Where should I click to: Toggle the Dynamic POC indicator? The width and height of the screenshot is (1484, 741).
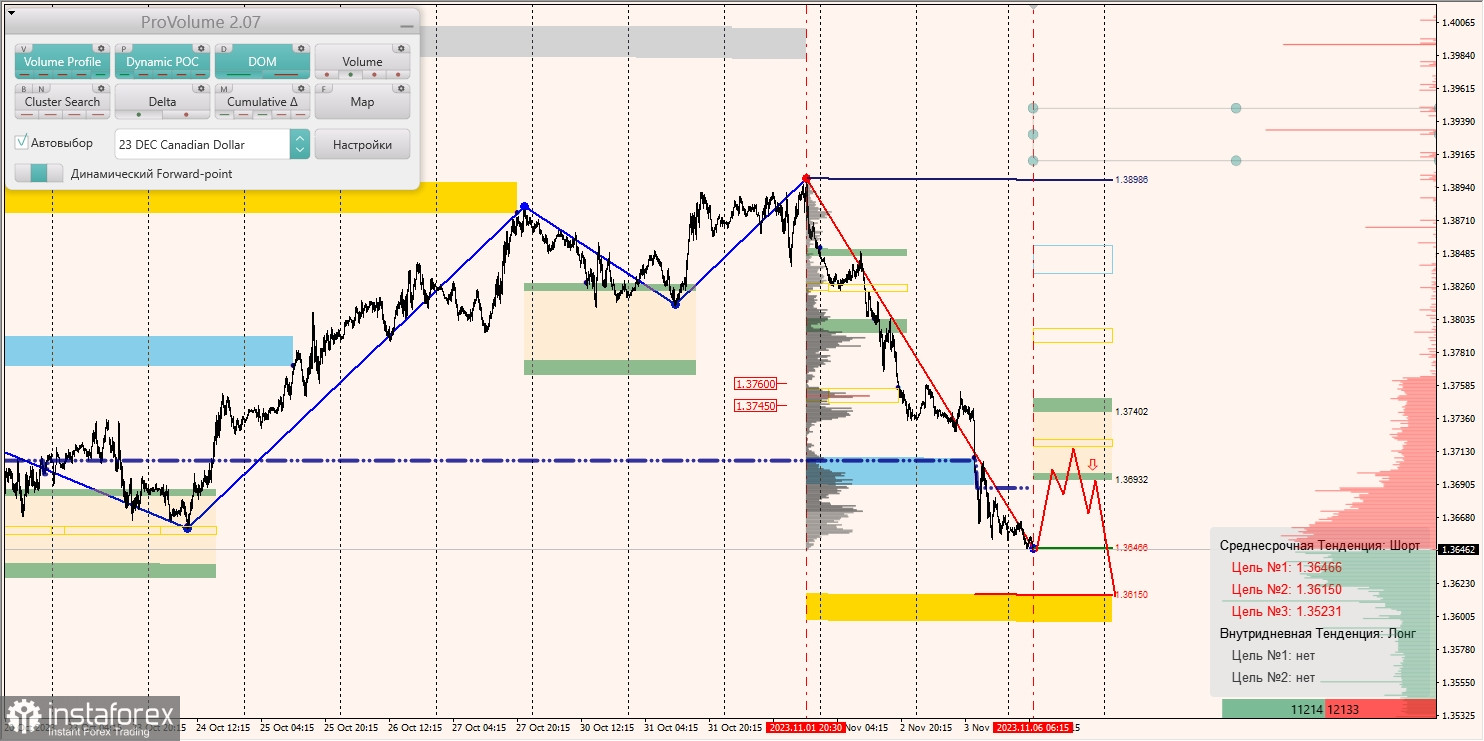(x=162, y=62)
